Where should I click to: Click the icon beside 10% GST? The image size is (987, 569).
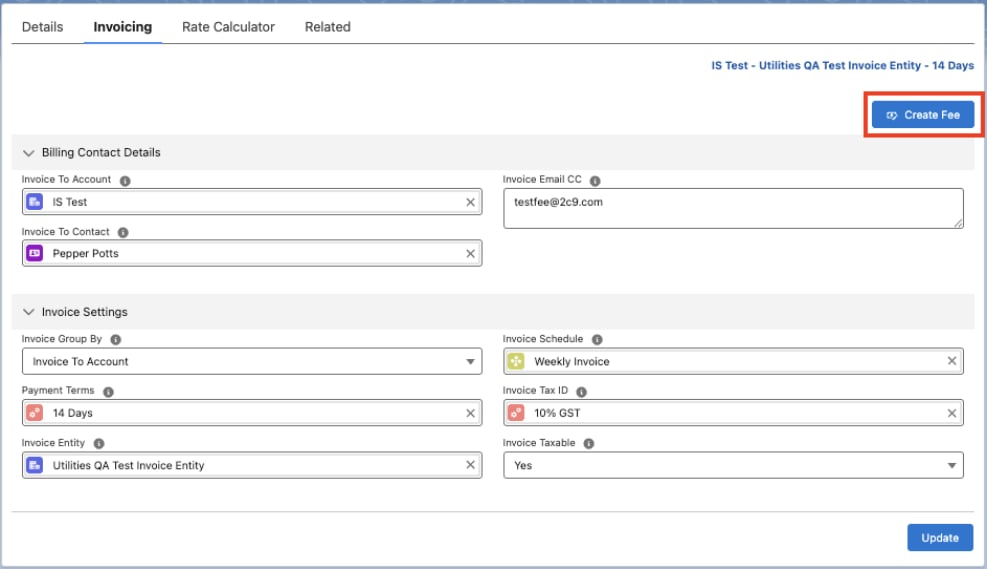click(516, 413)
